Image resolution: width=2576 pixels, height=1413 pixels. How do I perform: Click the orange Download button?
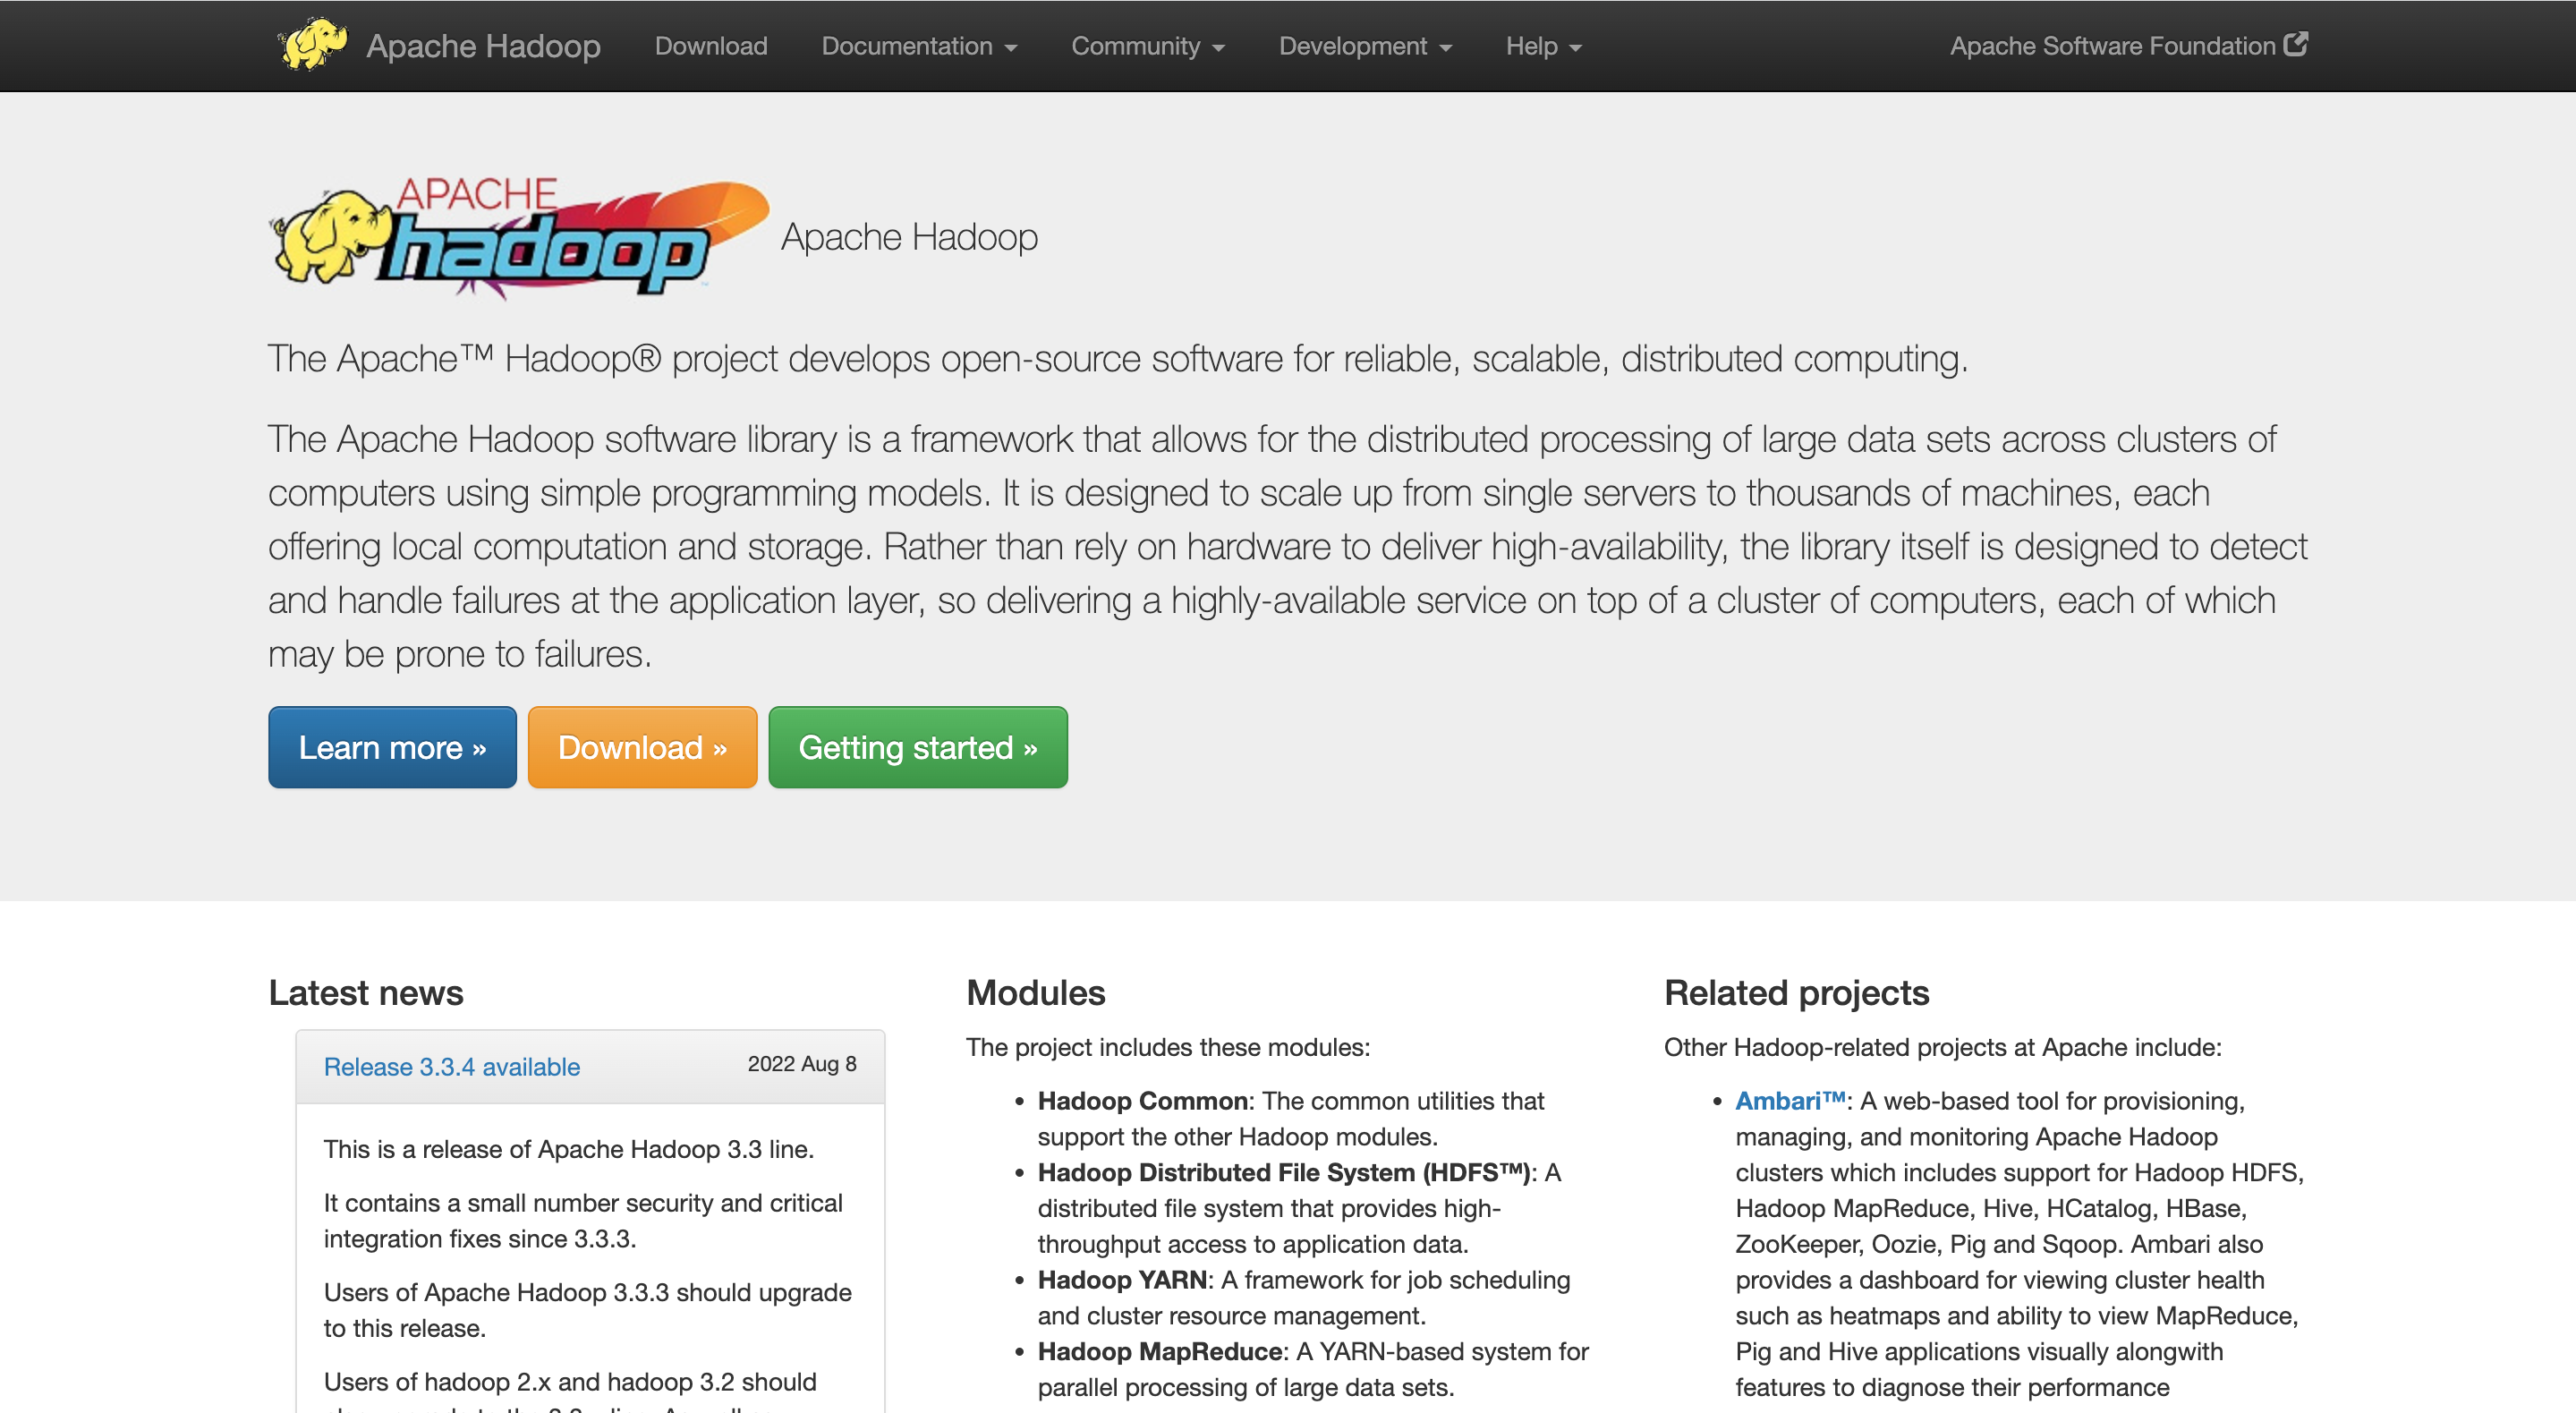642,747
